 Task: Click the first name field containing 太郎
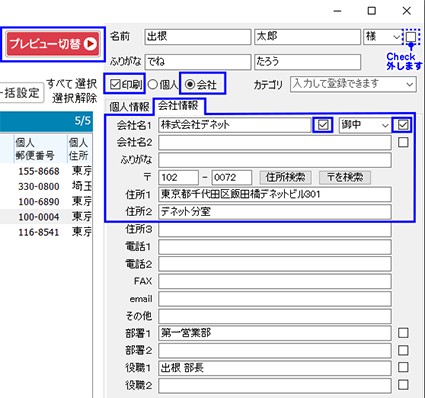click(307, 37)
